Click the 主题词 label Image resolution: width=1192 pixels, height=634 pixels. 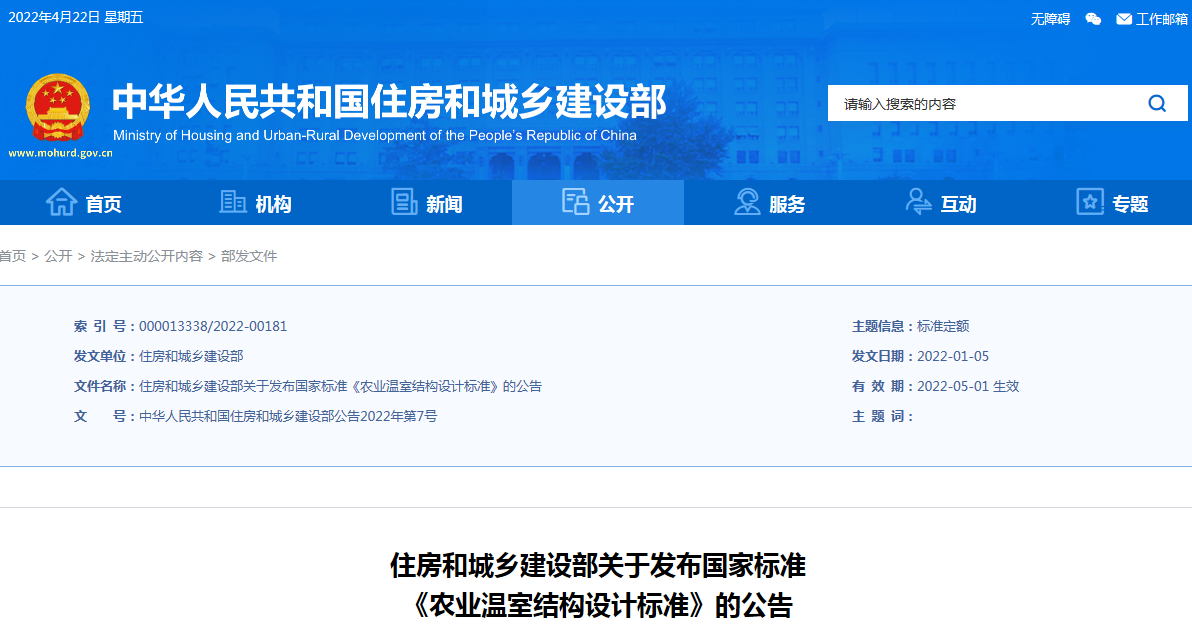tap(882, 416)
